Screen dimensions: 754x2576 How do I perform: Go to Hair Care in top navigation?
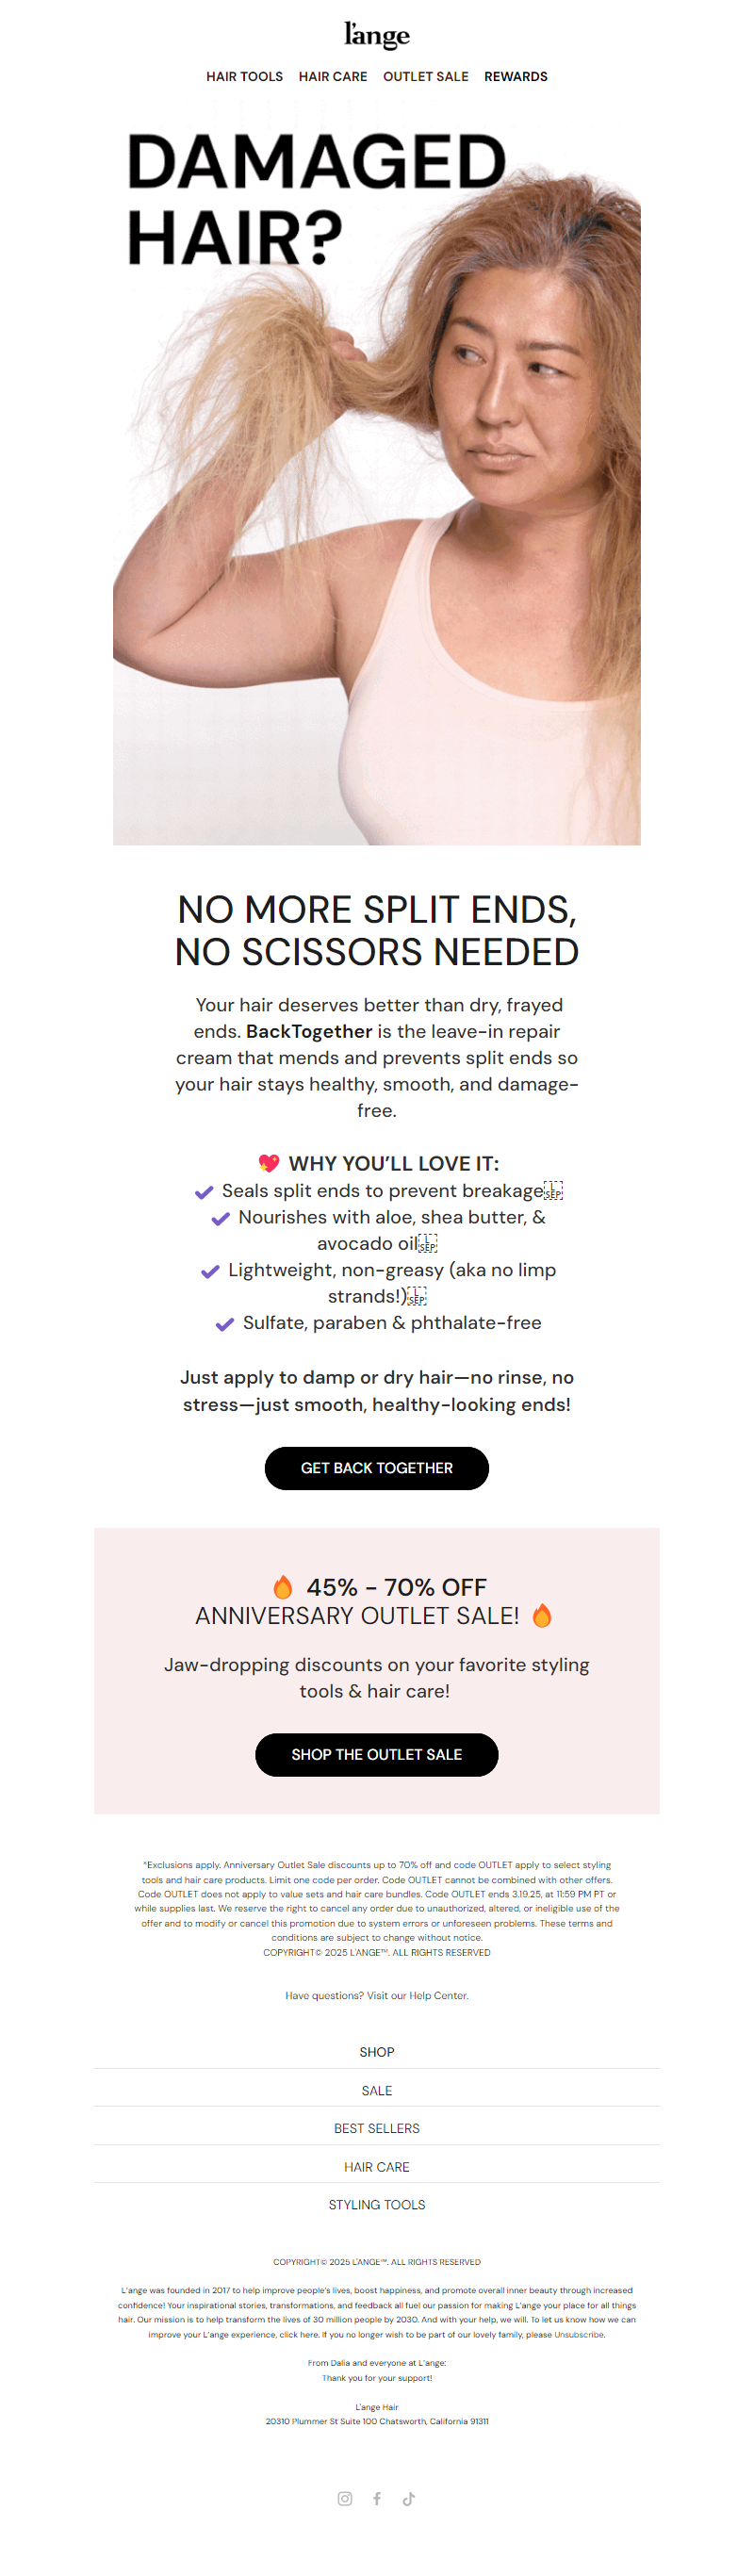click(x=333, y=76)
